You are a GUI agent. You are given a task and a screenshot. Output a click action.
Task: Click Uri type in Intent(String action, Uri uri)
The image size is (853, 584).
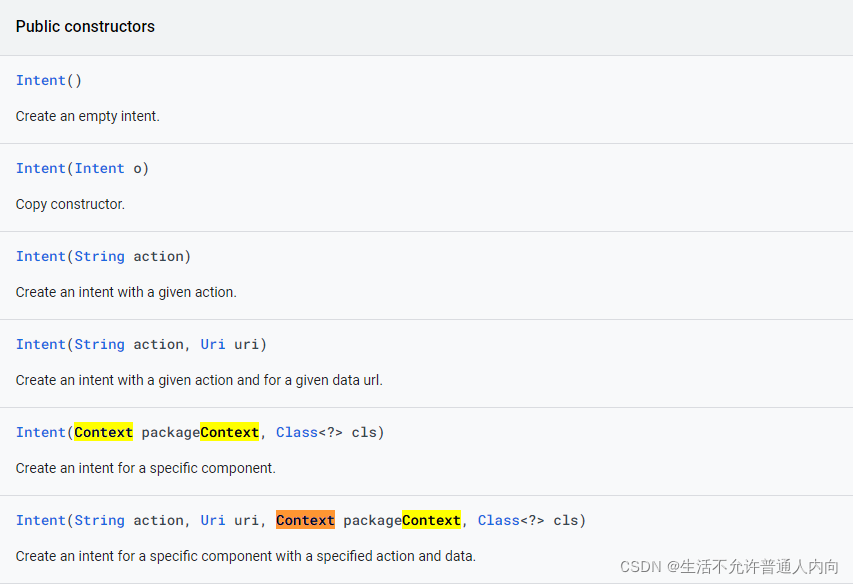coord(213,345)
